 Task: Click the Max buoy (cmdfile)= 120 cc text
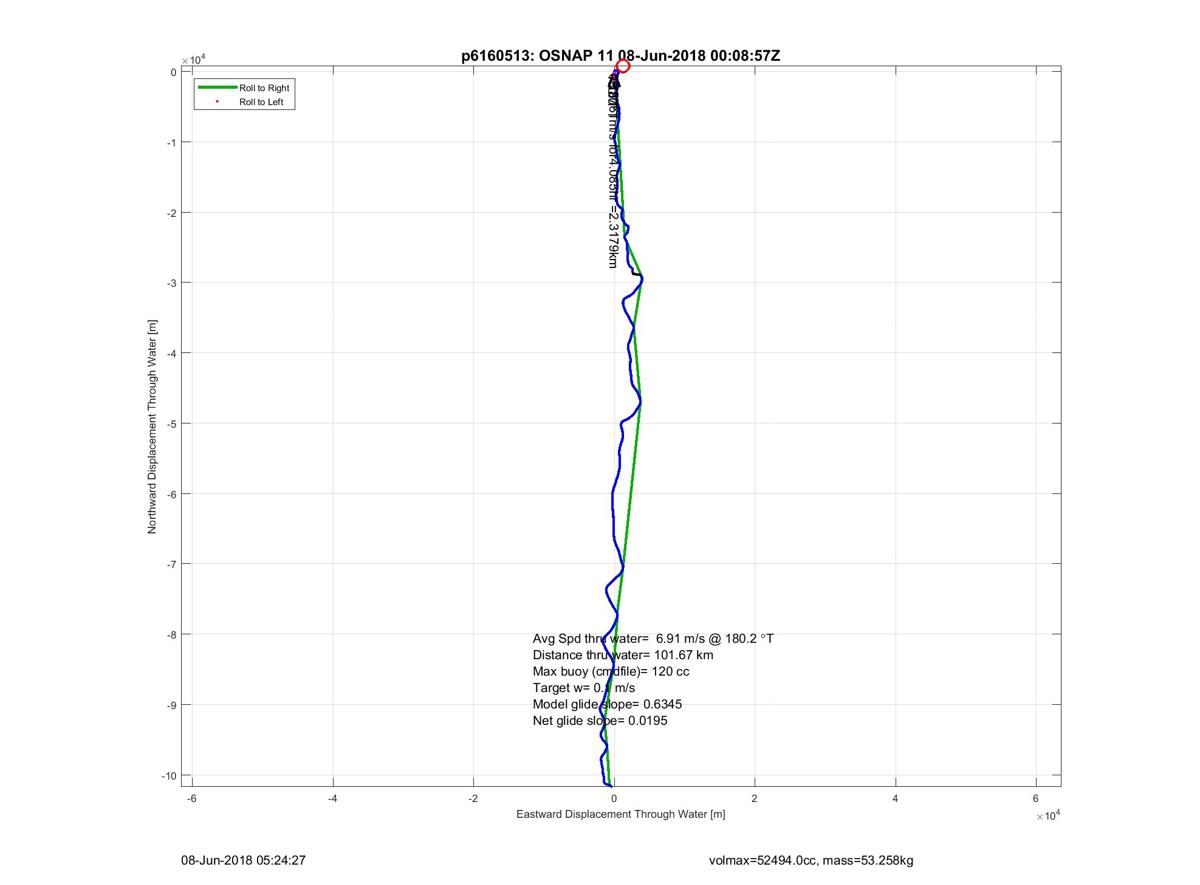(x=611, y=671)
